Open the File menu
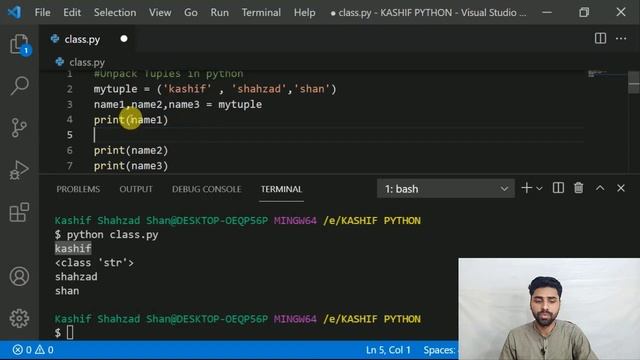The height and width of the screenshot is (360, 640). click(x=42, y=13)
